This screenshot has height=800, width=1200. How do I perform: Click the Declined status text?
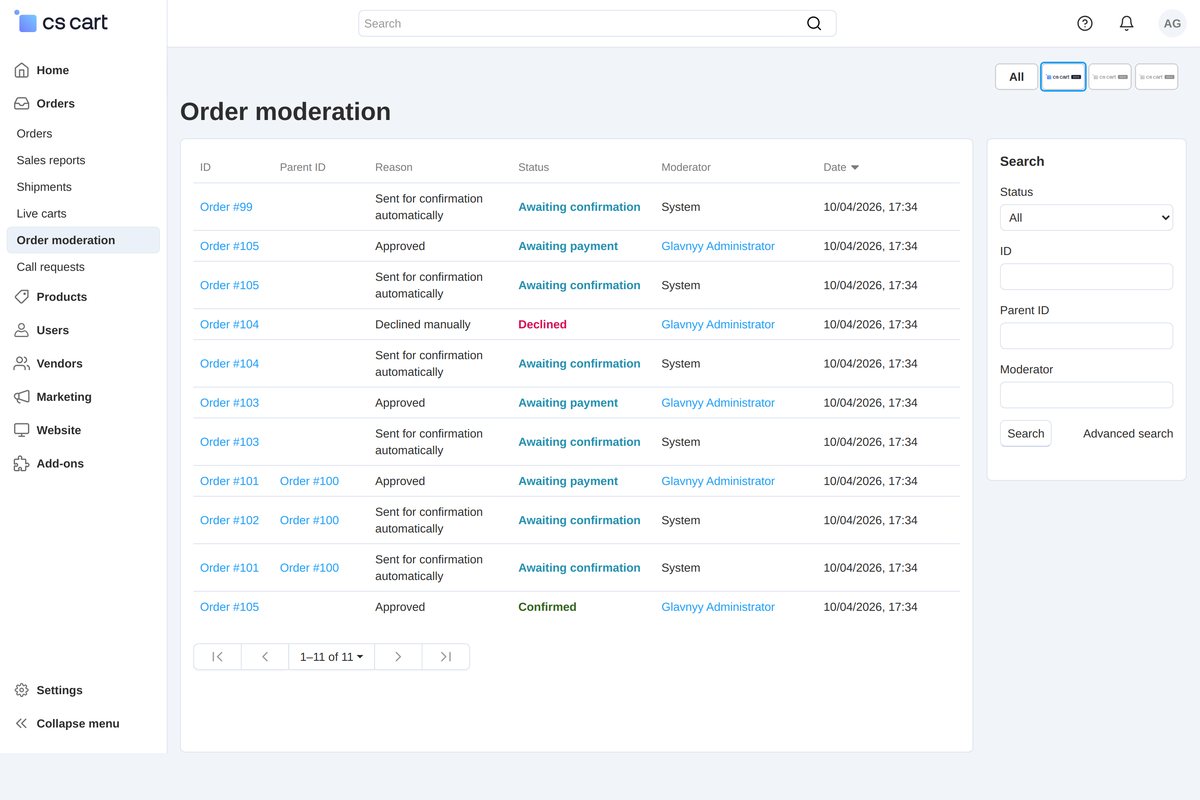(x=542, y=324)
